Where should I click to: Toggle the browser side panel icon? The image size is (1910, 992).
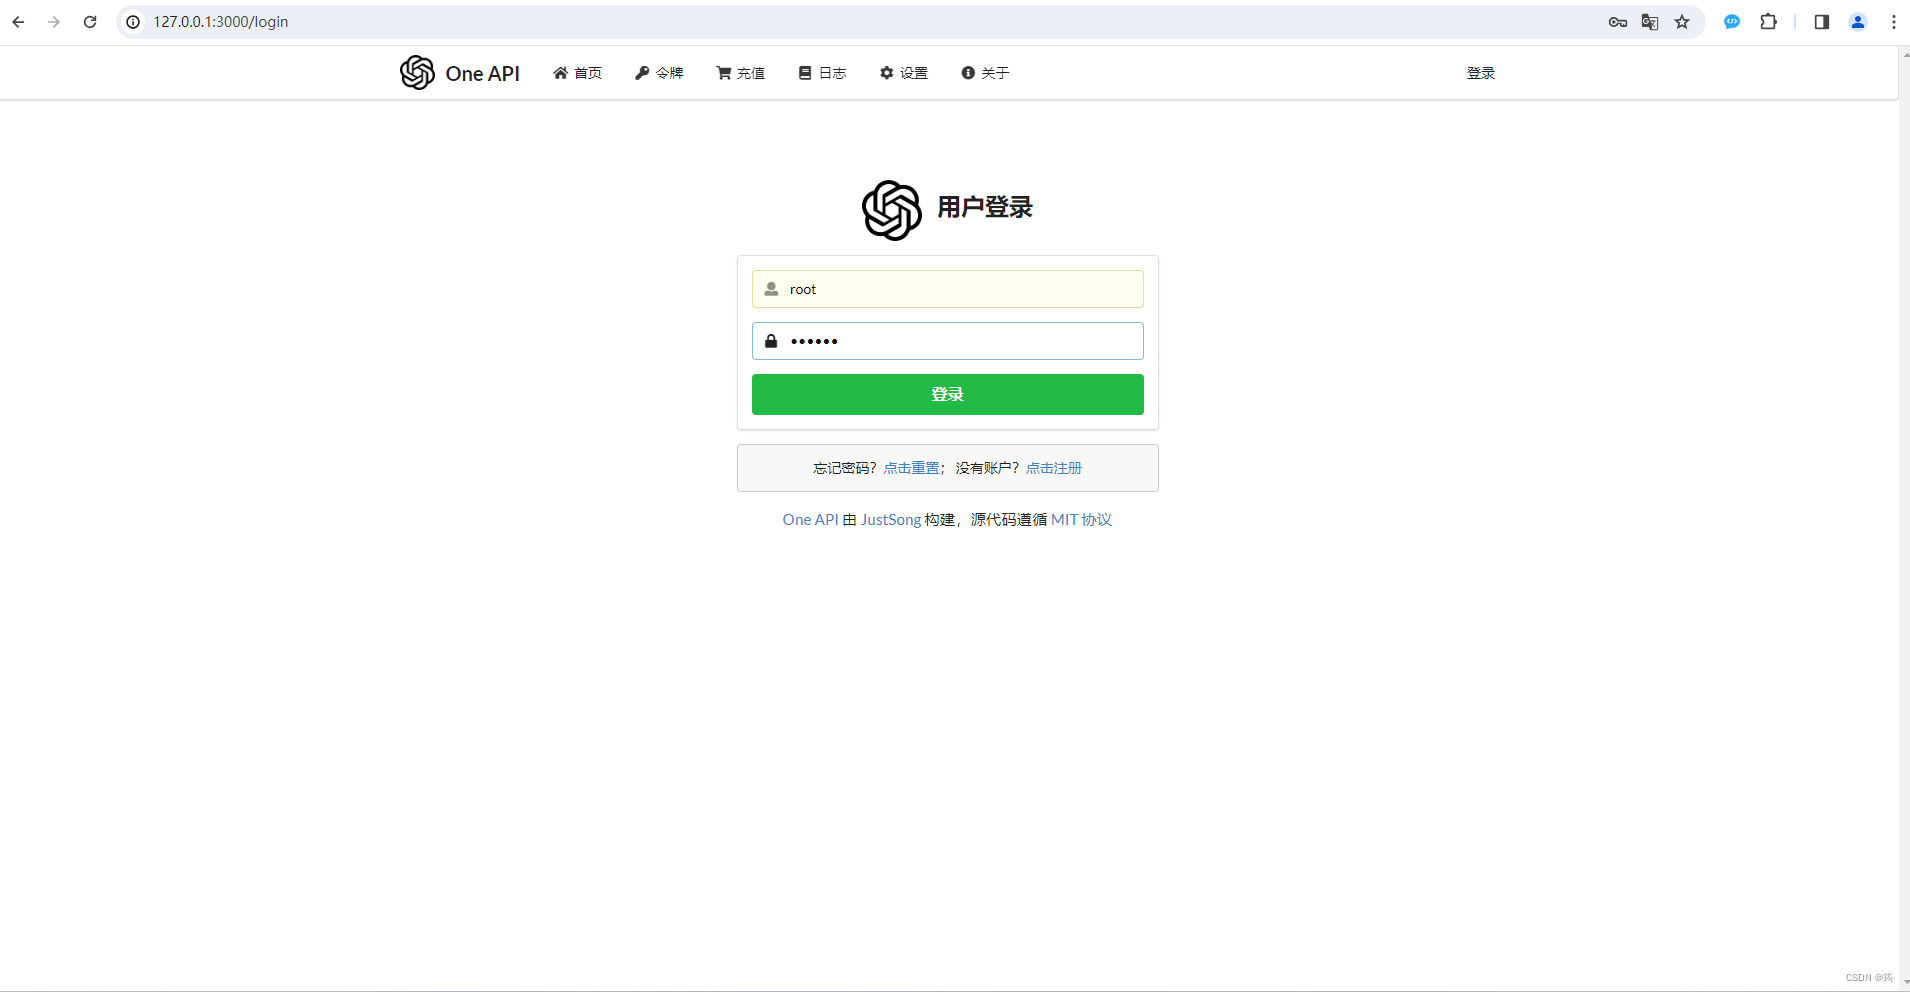click(1822, 22)
